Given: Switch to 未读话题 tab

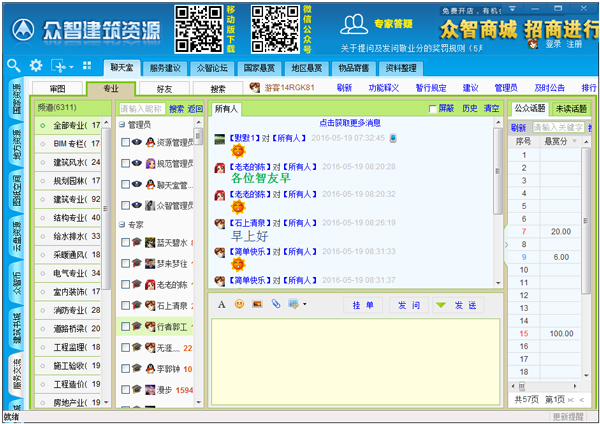Looking at the screenshot, I should click(x=571, y=109).
